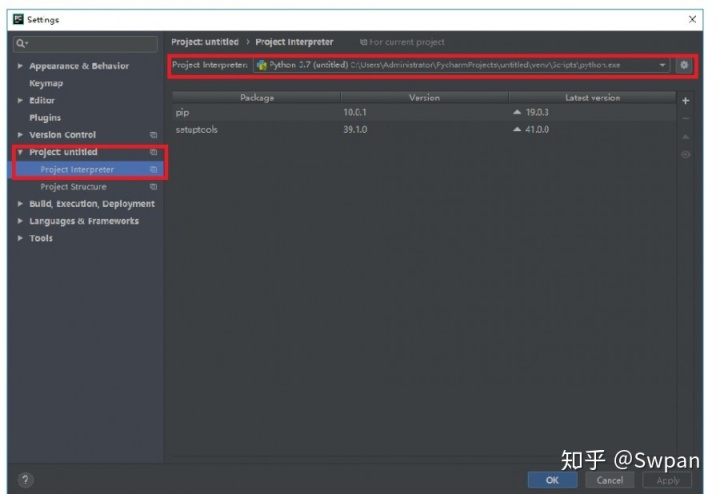Select Plugins in settings tree
This screenshot has height=494, width=720.
click(45, 118)
